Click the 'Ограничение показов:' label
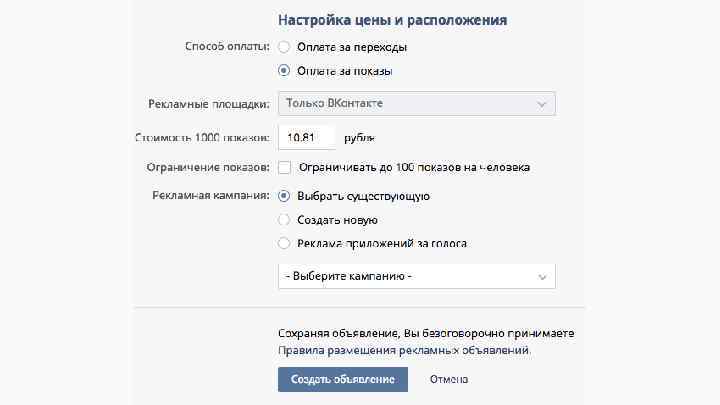Screen dimensions: 720x405 208,167
